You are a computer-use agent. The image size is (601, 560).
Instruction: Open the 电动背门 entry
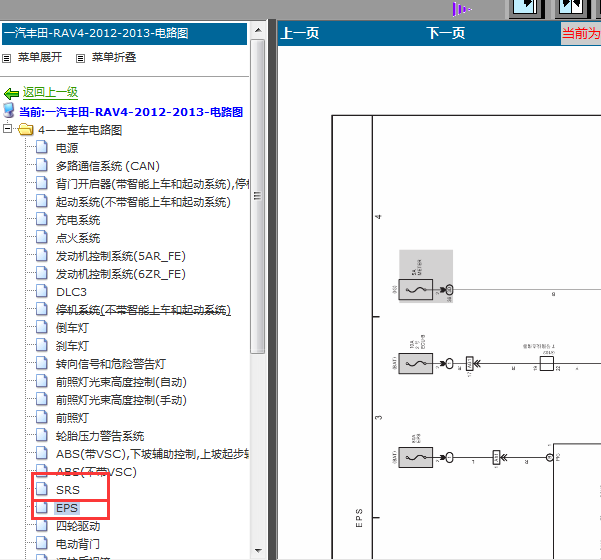pos(78,544)
